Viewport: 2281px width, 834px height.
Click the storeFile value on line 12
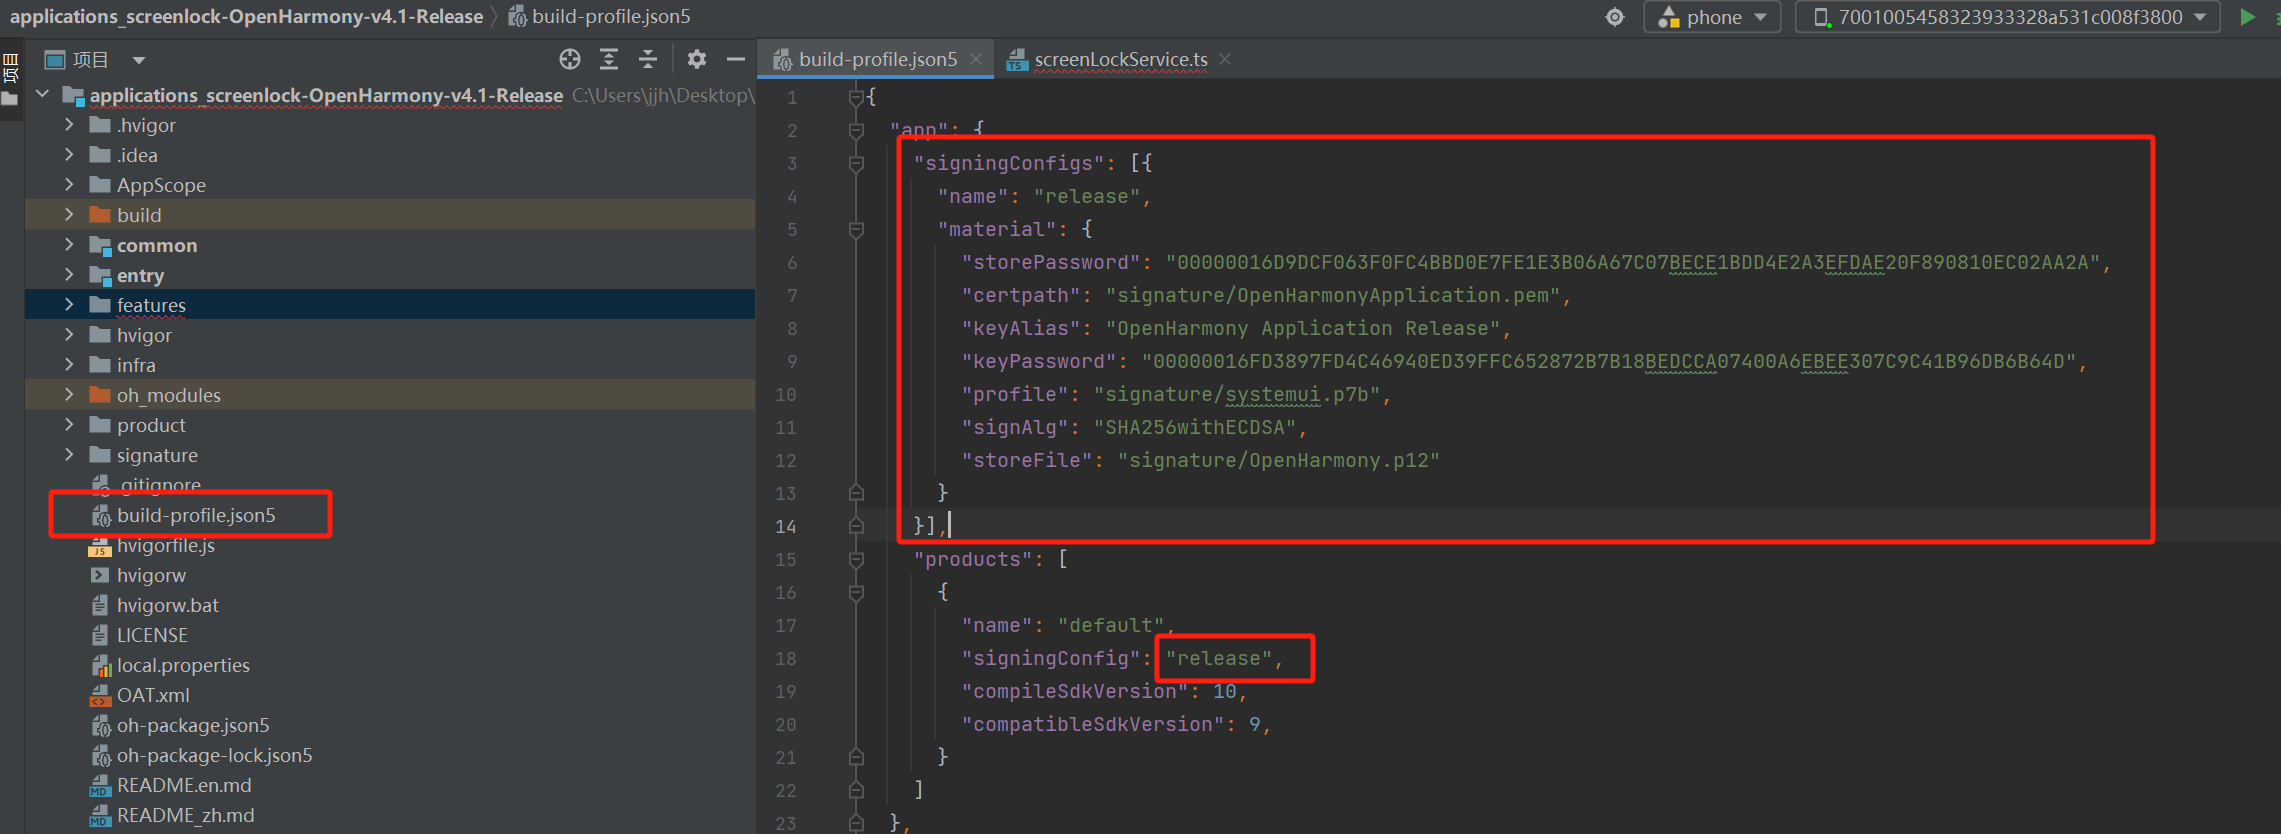tap(1279, 460)
